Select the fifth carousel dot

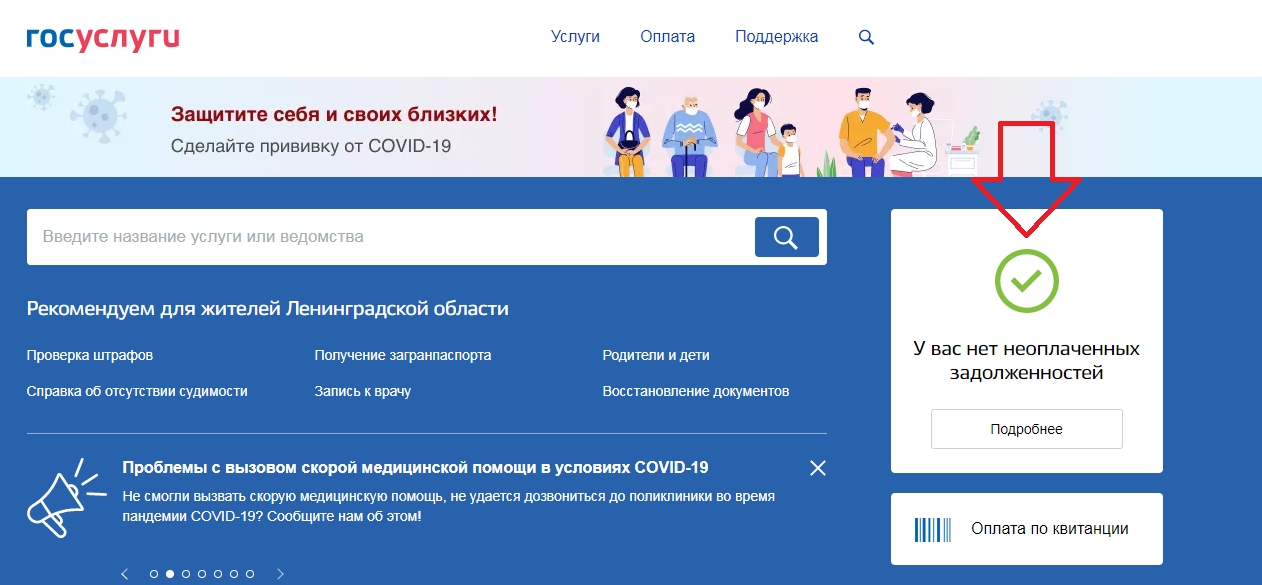218,574
